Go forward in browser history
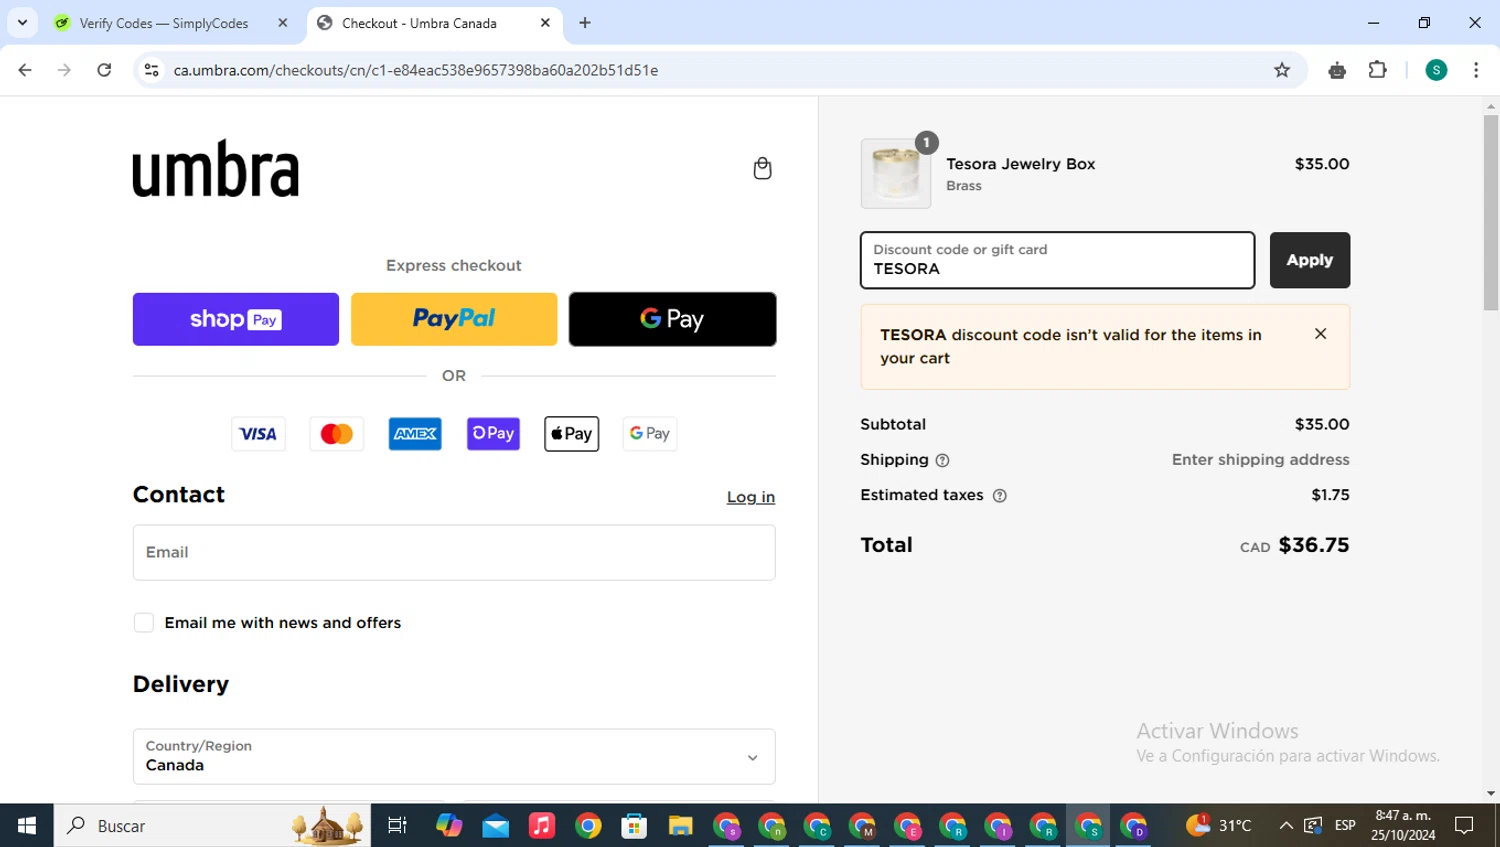The image size is (1500, 847). 64,70
